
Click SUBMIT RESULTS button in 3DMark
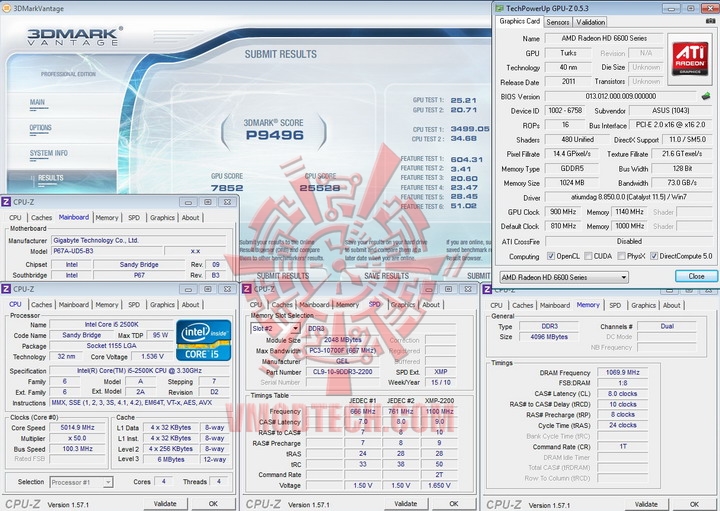[282, 276]
